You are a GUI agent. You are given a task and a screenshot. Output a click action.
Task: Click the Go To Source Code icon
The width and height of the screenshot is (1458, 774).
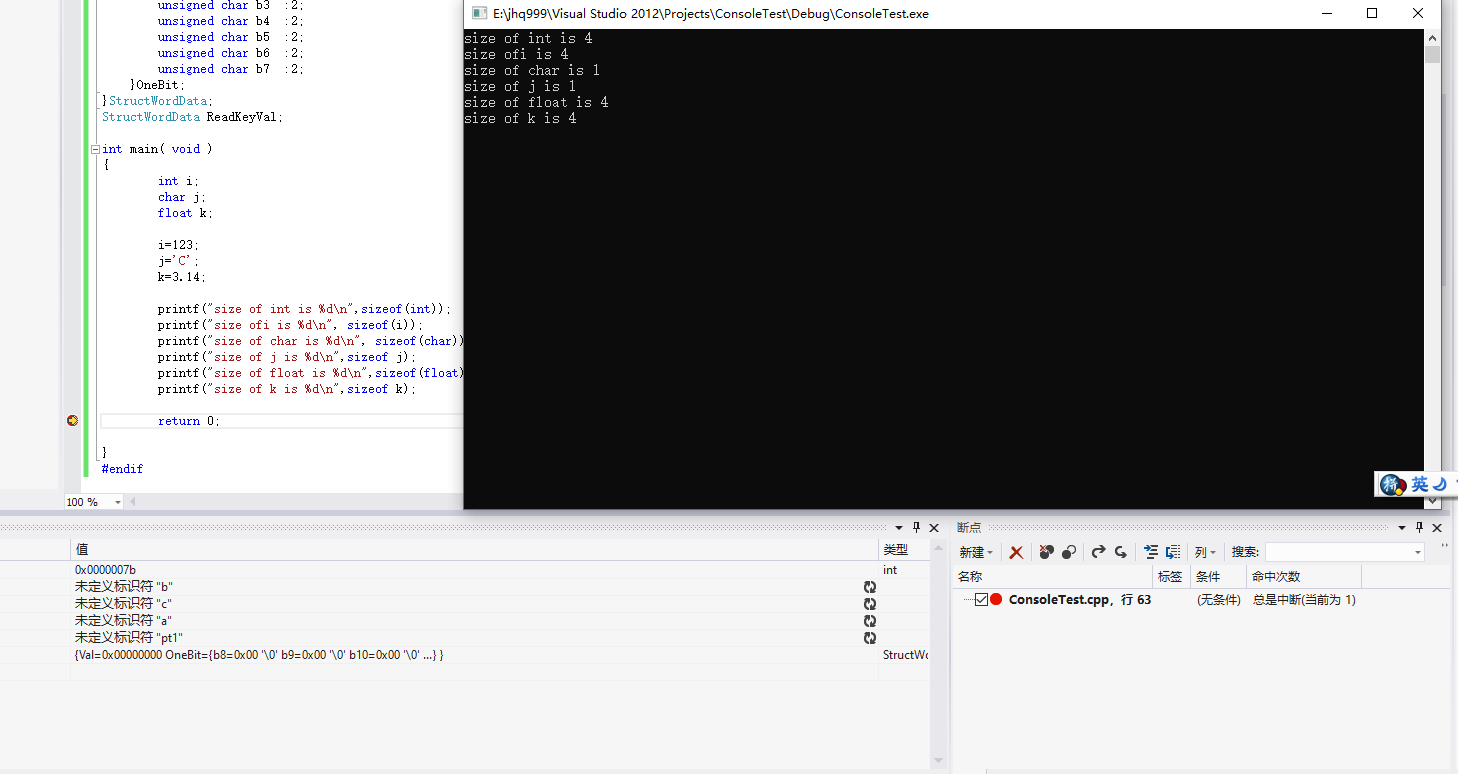pos(1151,552)
